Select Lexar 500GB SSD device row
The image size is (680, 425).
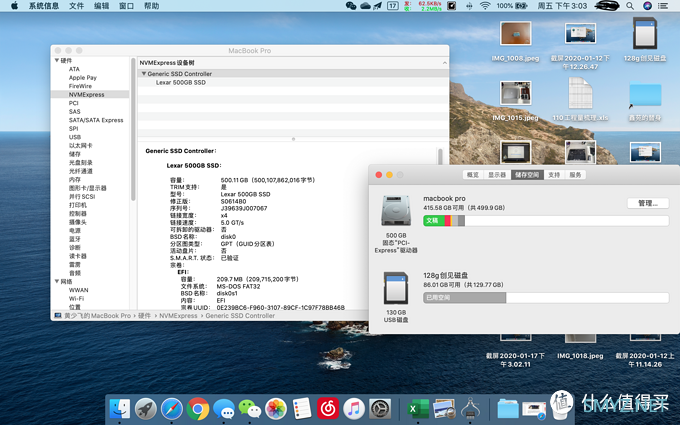(x=180, y=82)
